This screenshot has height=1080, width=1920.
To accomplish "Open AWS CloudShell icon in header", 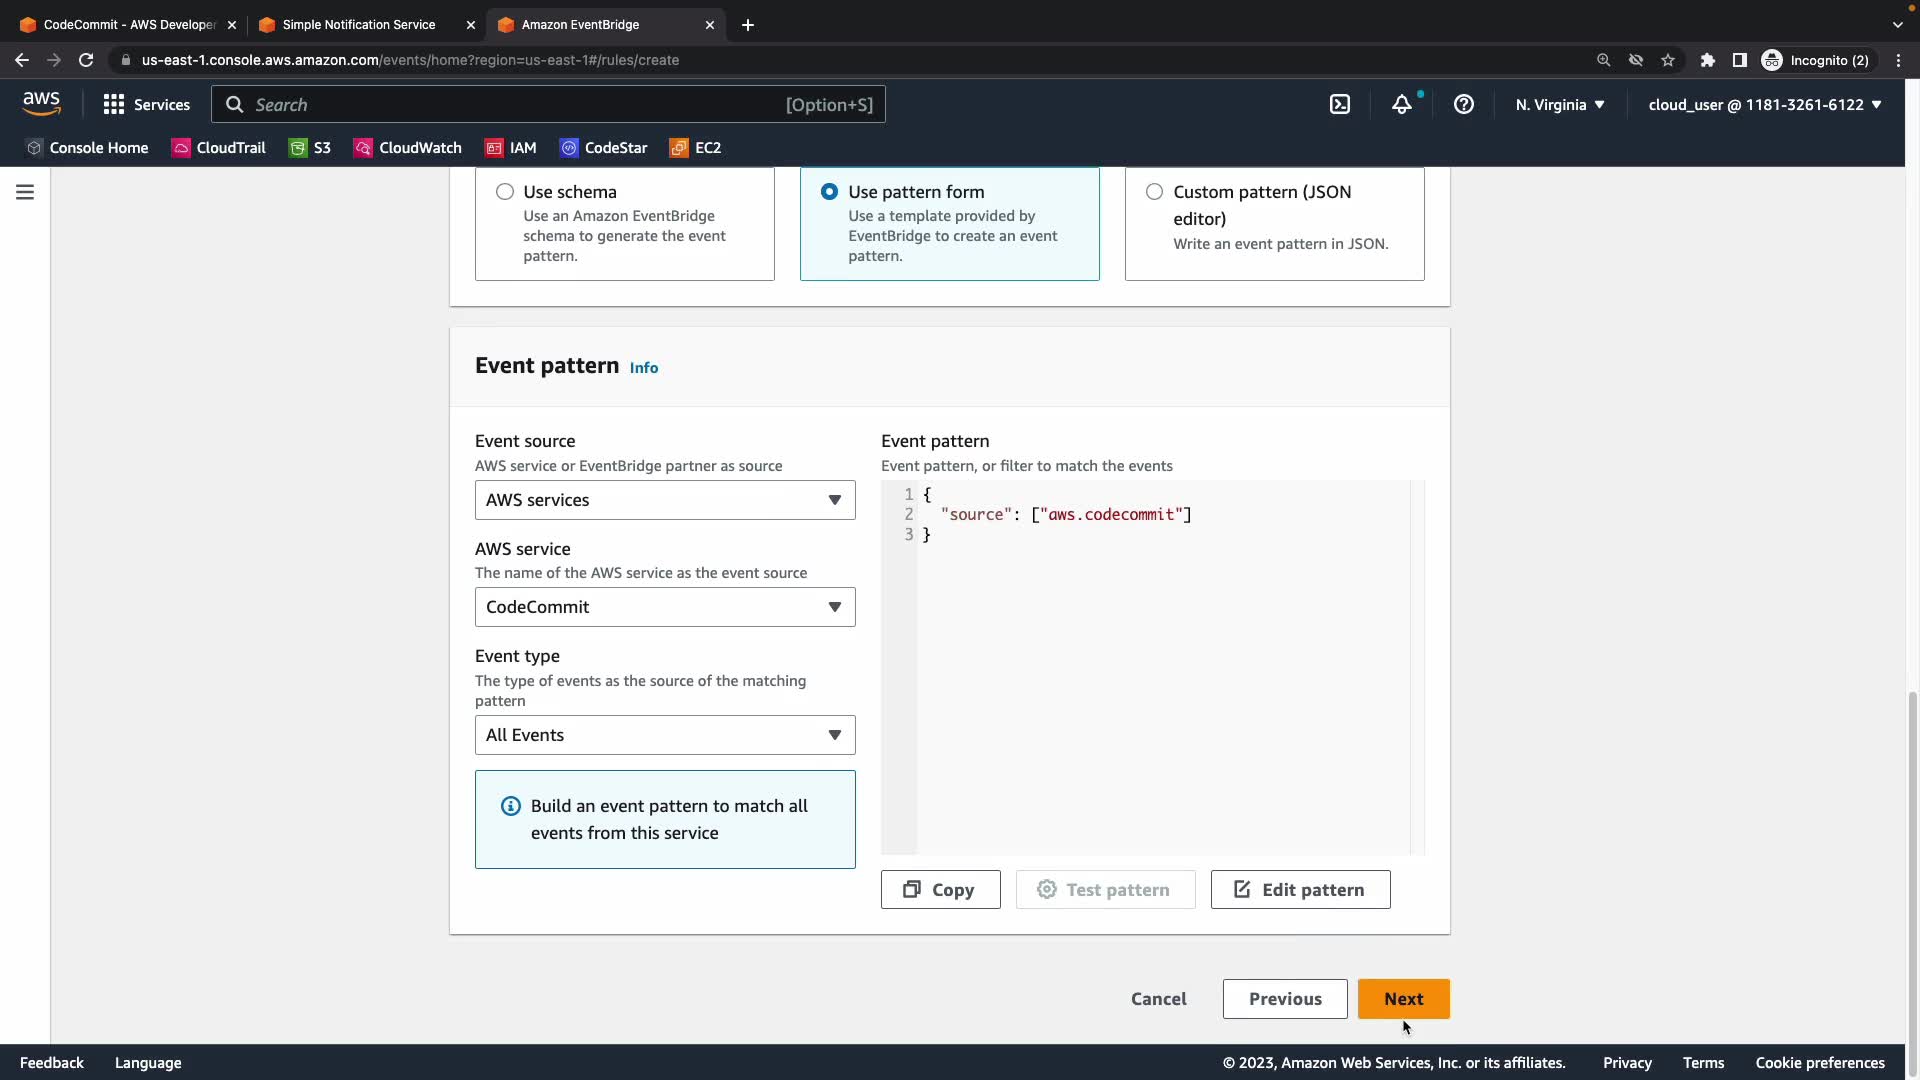I will [1340, 104].
